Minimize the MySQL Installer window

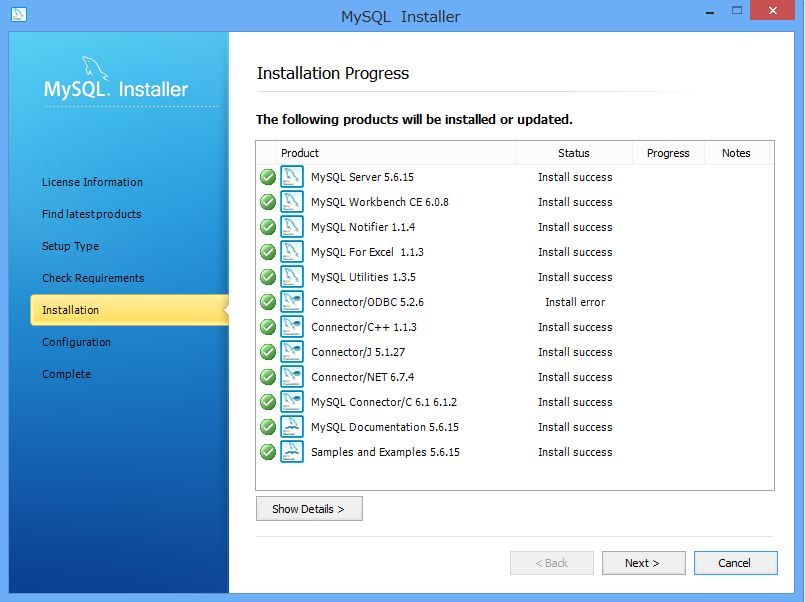point(710,11)
